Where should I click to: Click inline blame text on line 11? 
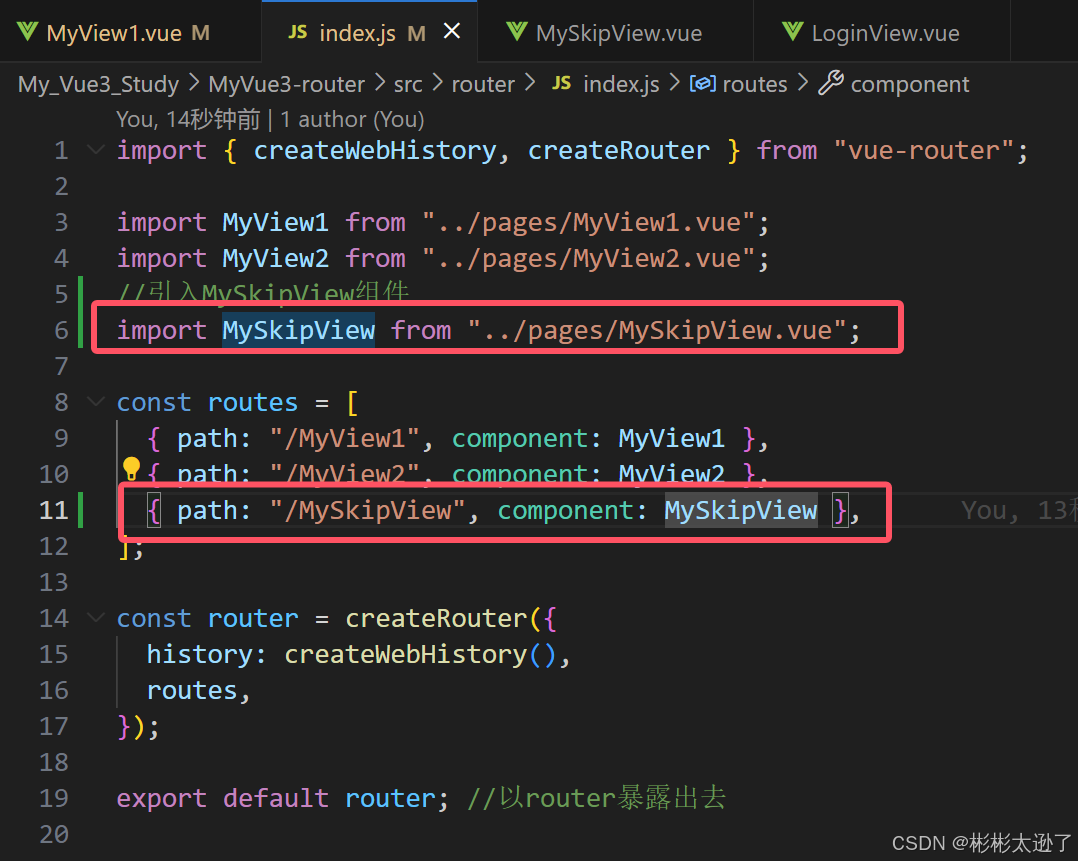point(1019,510)
